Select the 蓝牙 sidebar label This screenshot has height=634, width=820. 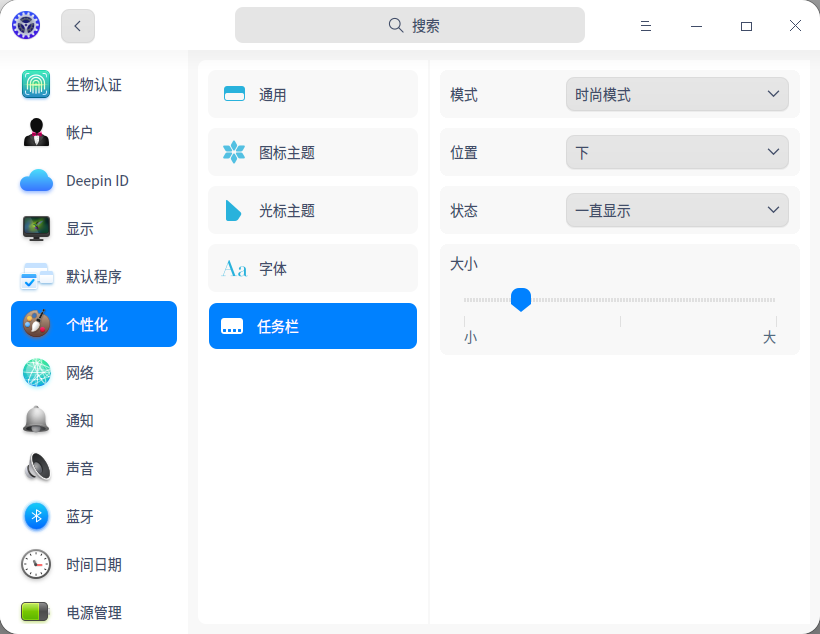(x=79, y=517)
